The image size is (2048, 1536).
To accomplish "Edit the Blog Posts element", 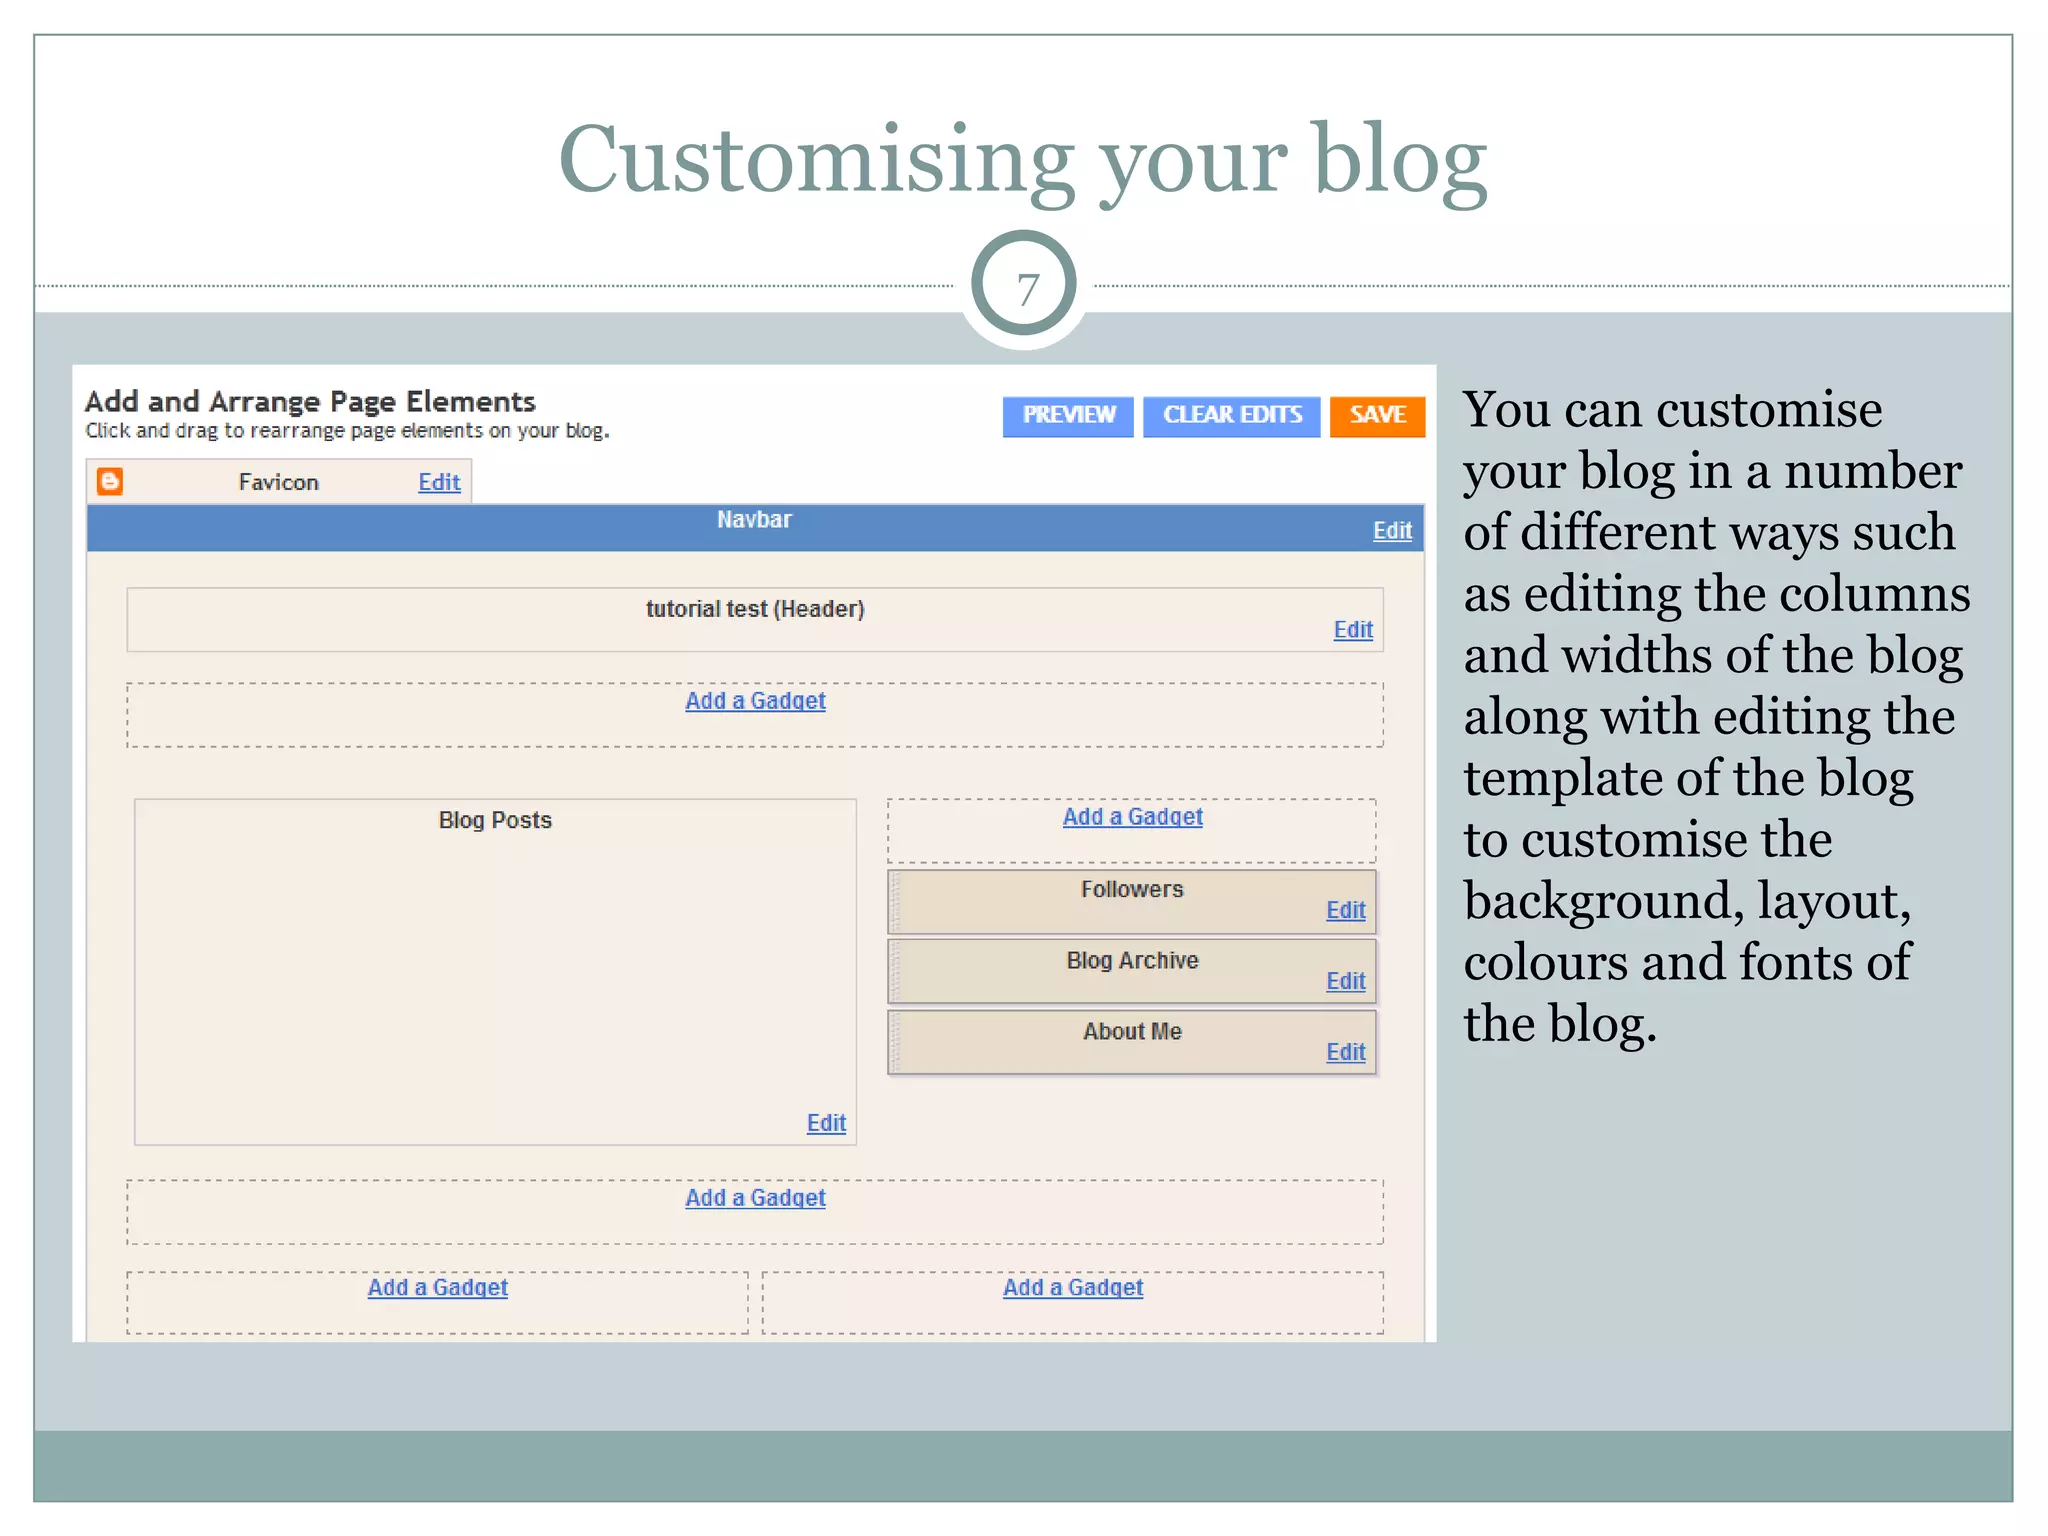I will (x=826, y=1124).
